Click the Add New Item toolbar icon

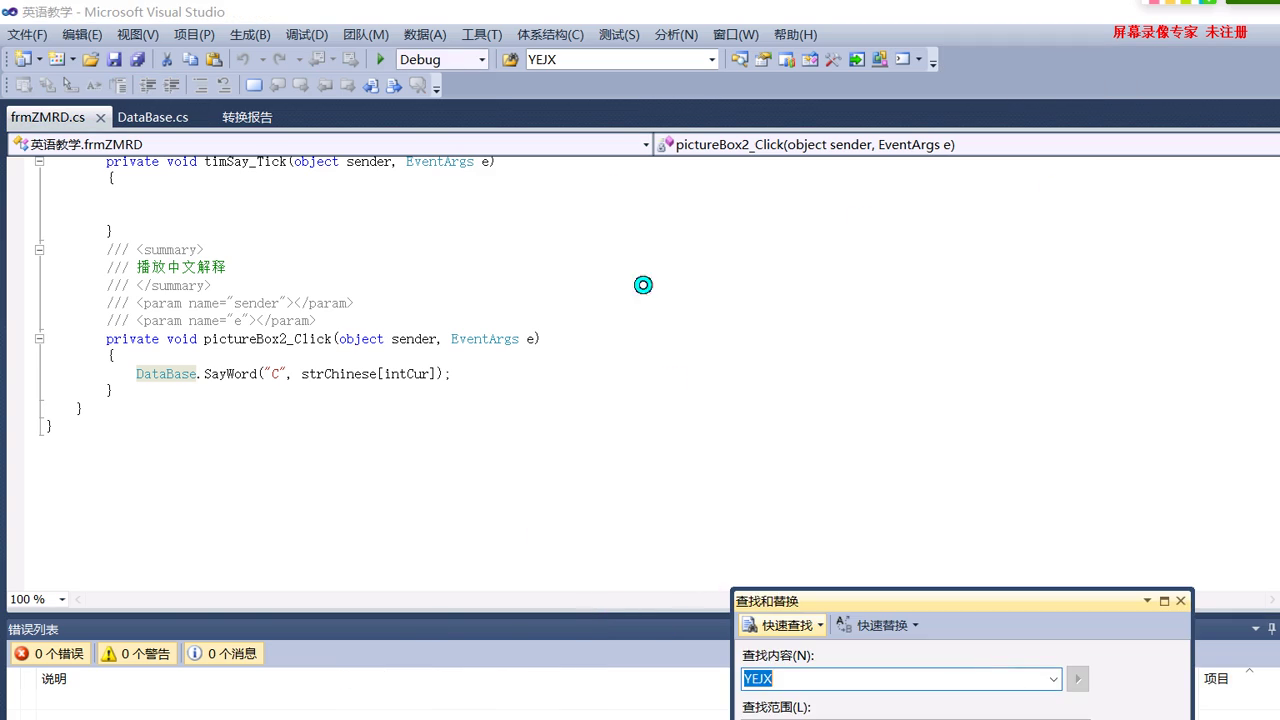pos(57,59)
